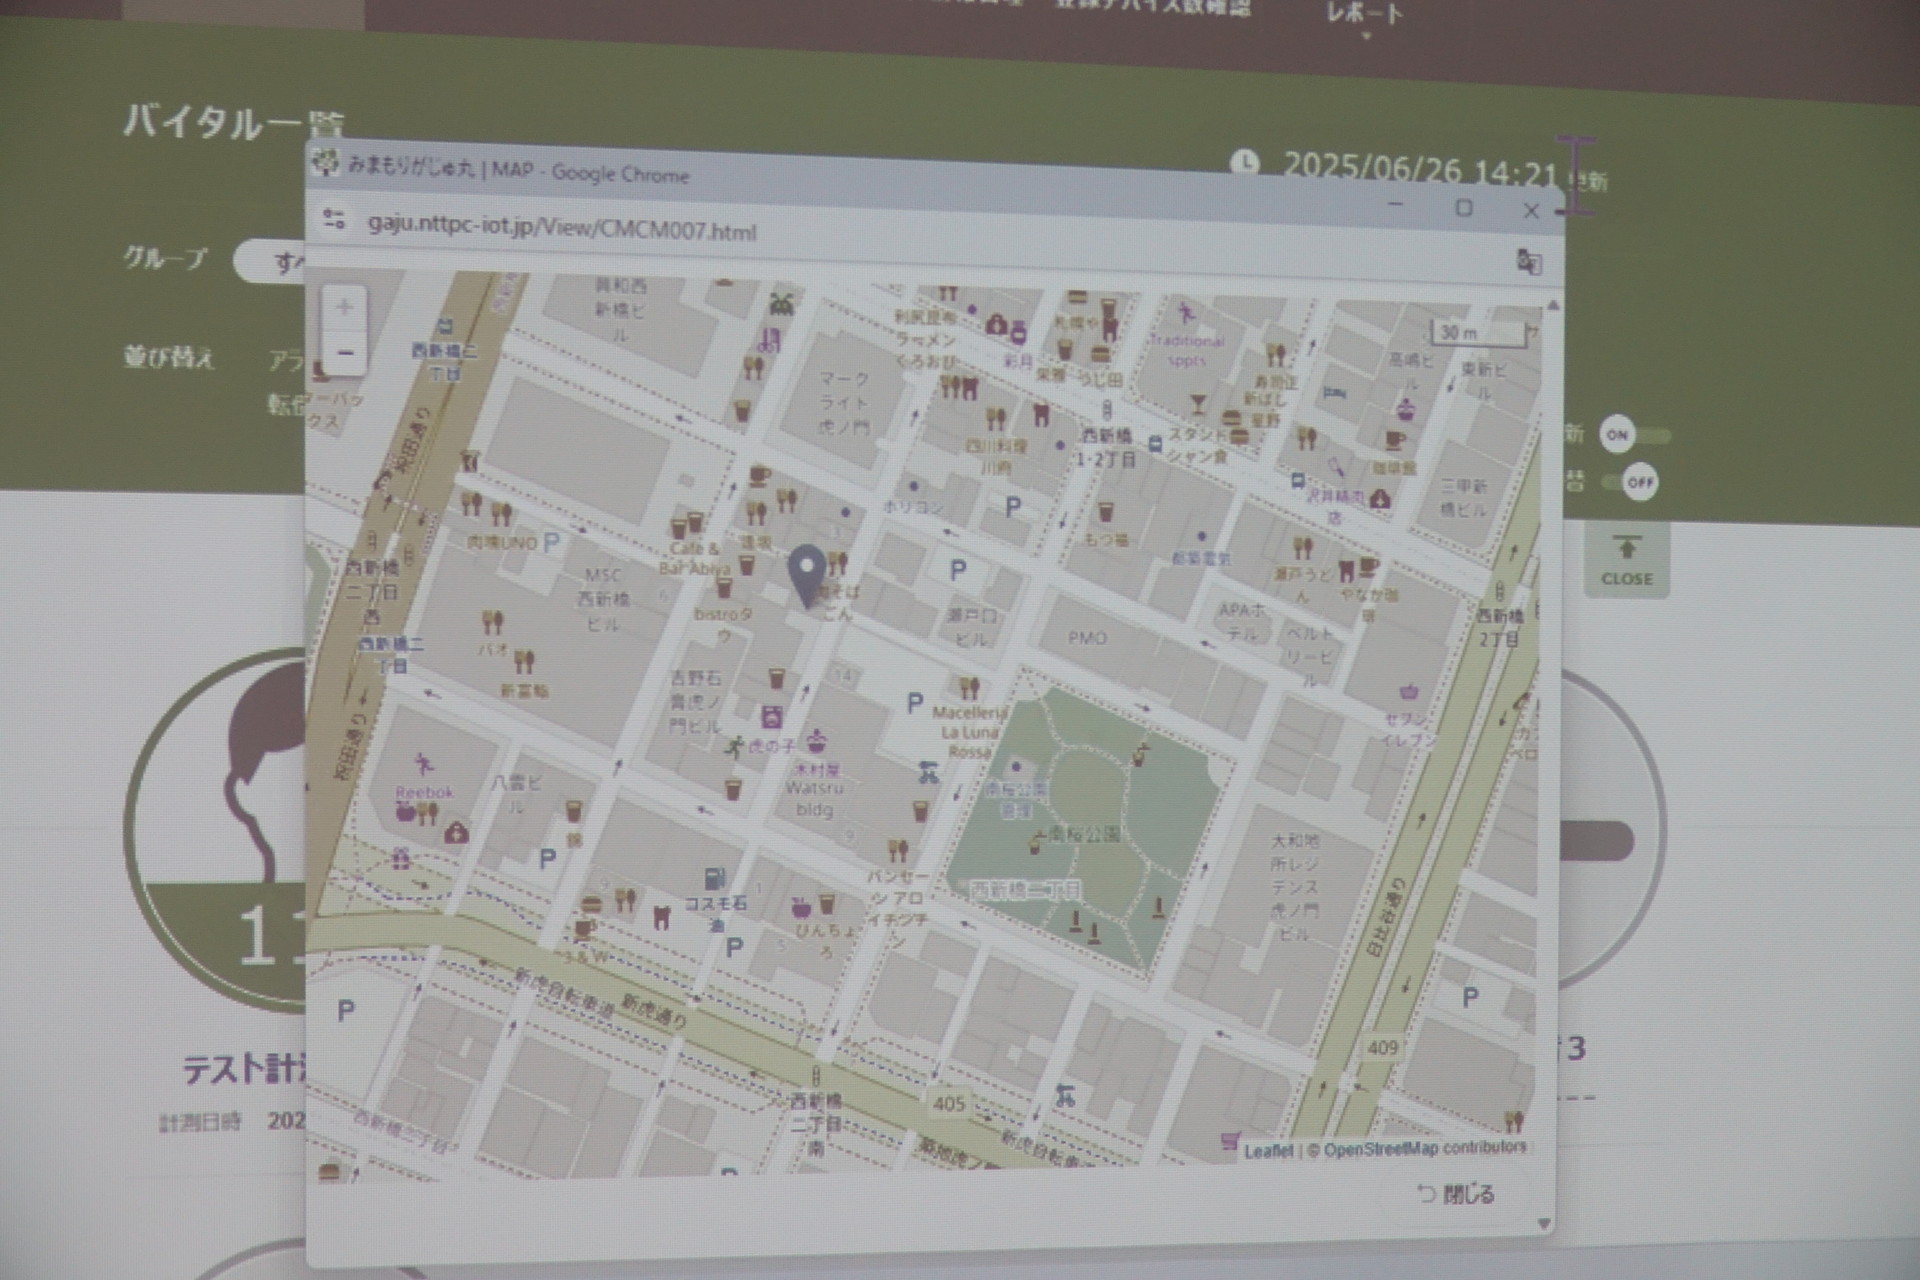The image size is (1920, 1280).
Task: Click the 閉じる button in map window
Action: [x=1456, y=1194]
